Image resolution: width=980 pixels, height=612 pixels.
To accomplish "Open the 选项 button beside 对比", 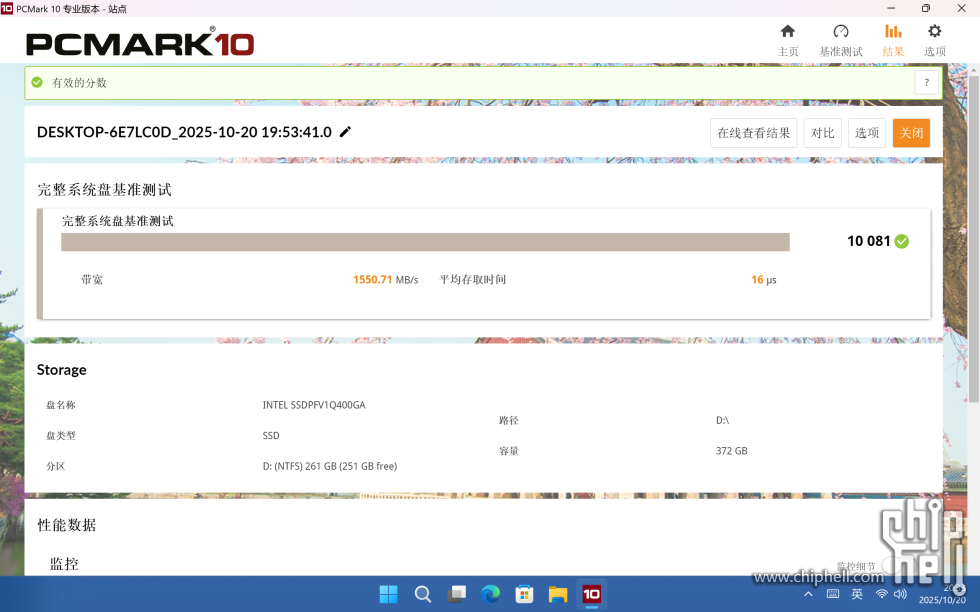I will [x=866, y=133].
